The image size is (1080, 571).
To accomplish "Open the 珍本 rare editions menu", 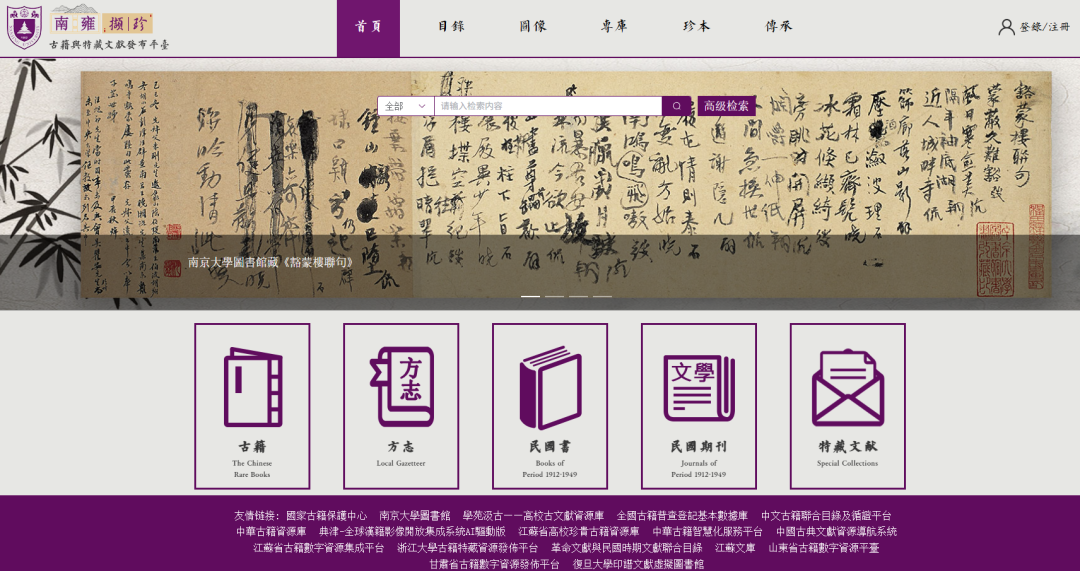I will coord(696,27).
